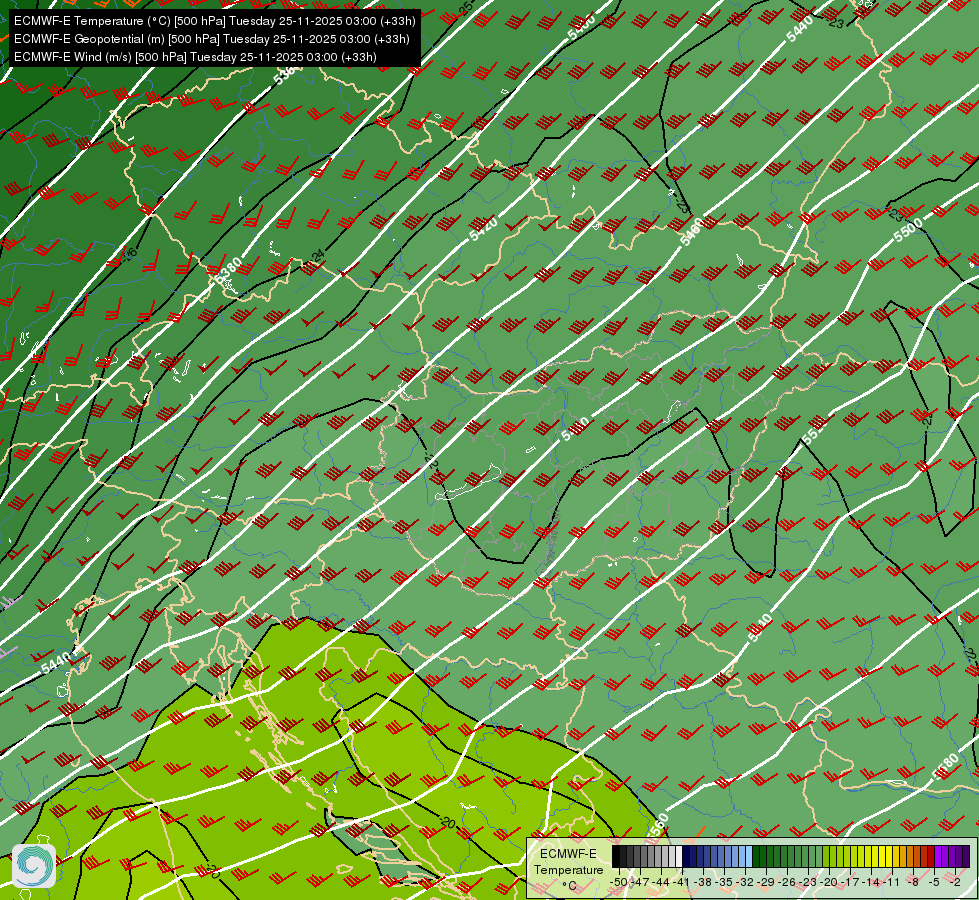Image resolution: width=979 pixels, height=900 pixels.
Task: Click the -26 colorbar tick label
Action: click(x=787, y=882)
